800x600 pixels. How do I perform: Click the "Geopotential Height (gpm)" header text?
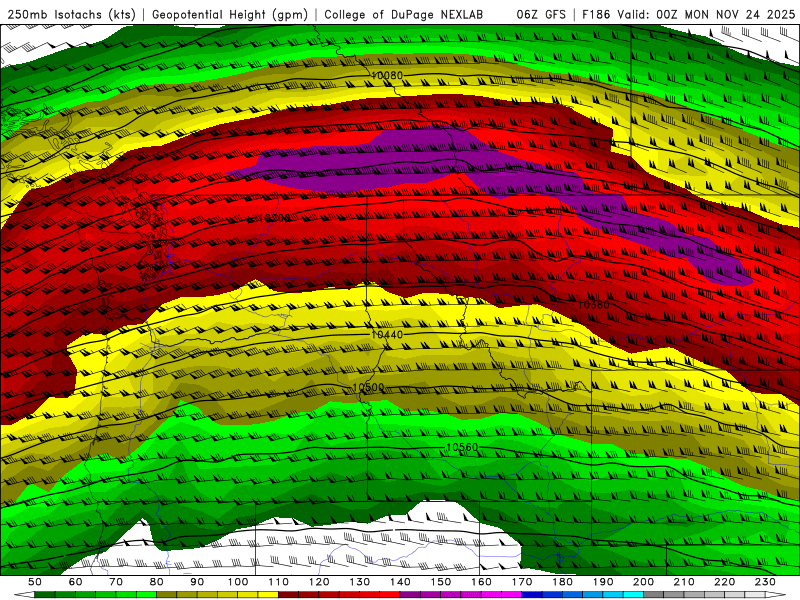[230, 15]
